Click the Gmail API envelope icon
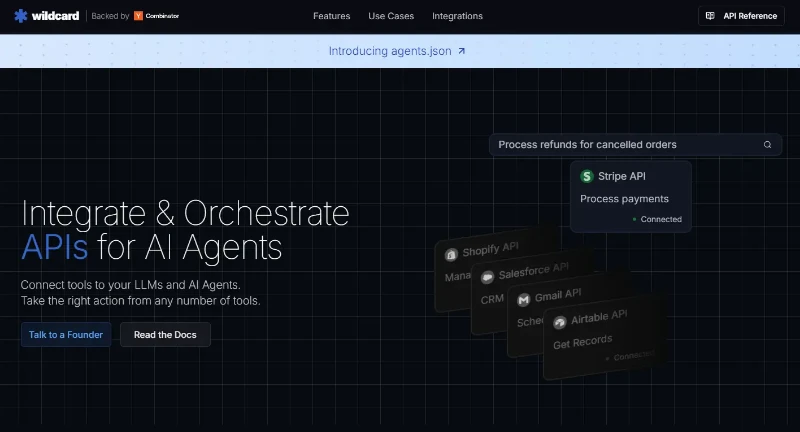The width and height of the screenshot is (800, 432). pos(523,300)
